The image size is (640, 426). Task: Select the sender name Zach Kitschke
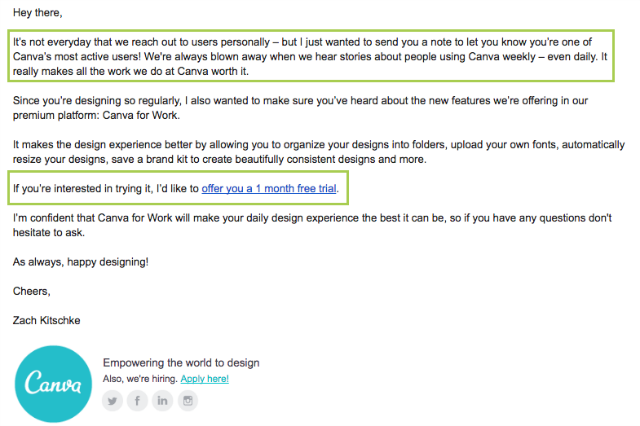click(47, 320)
